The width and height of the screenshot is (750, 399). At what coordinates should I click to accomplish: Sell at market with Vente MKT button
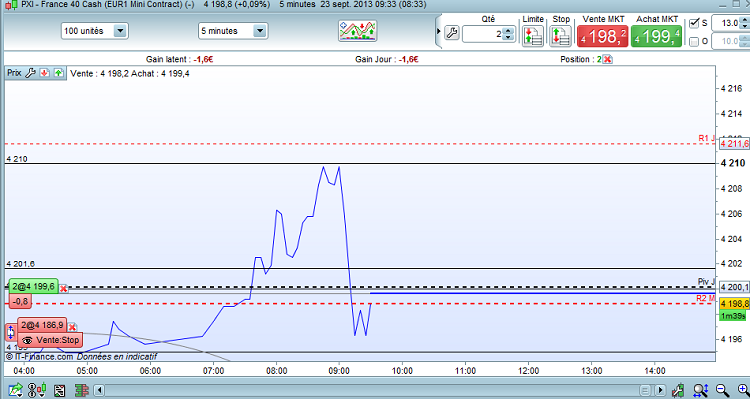(x=603, y=36)
